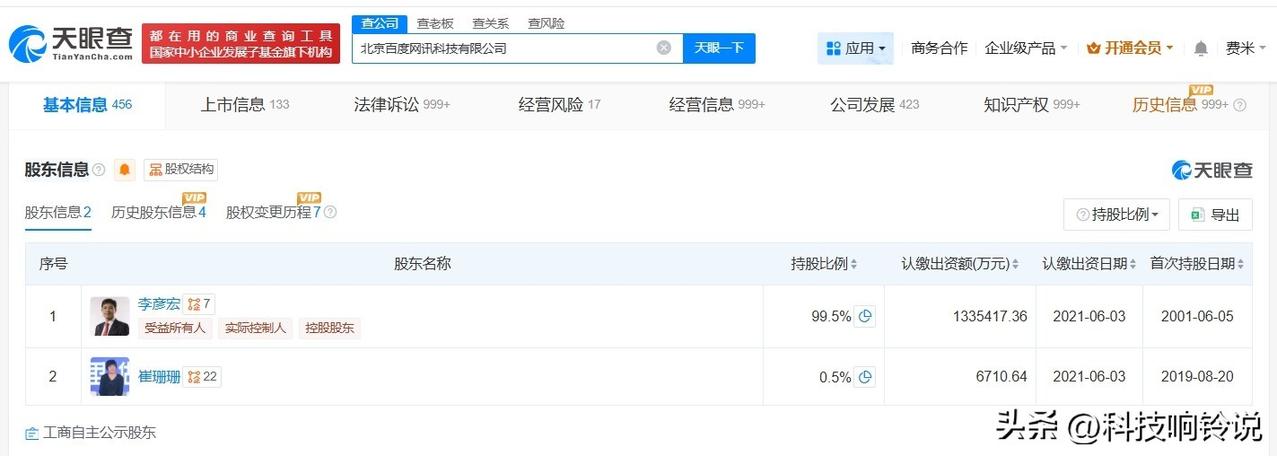
Task: Open the help icon next to 股东信息 heading
Action: click(x=99, y=170)
